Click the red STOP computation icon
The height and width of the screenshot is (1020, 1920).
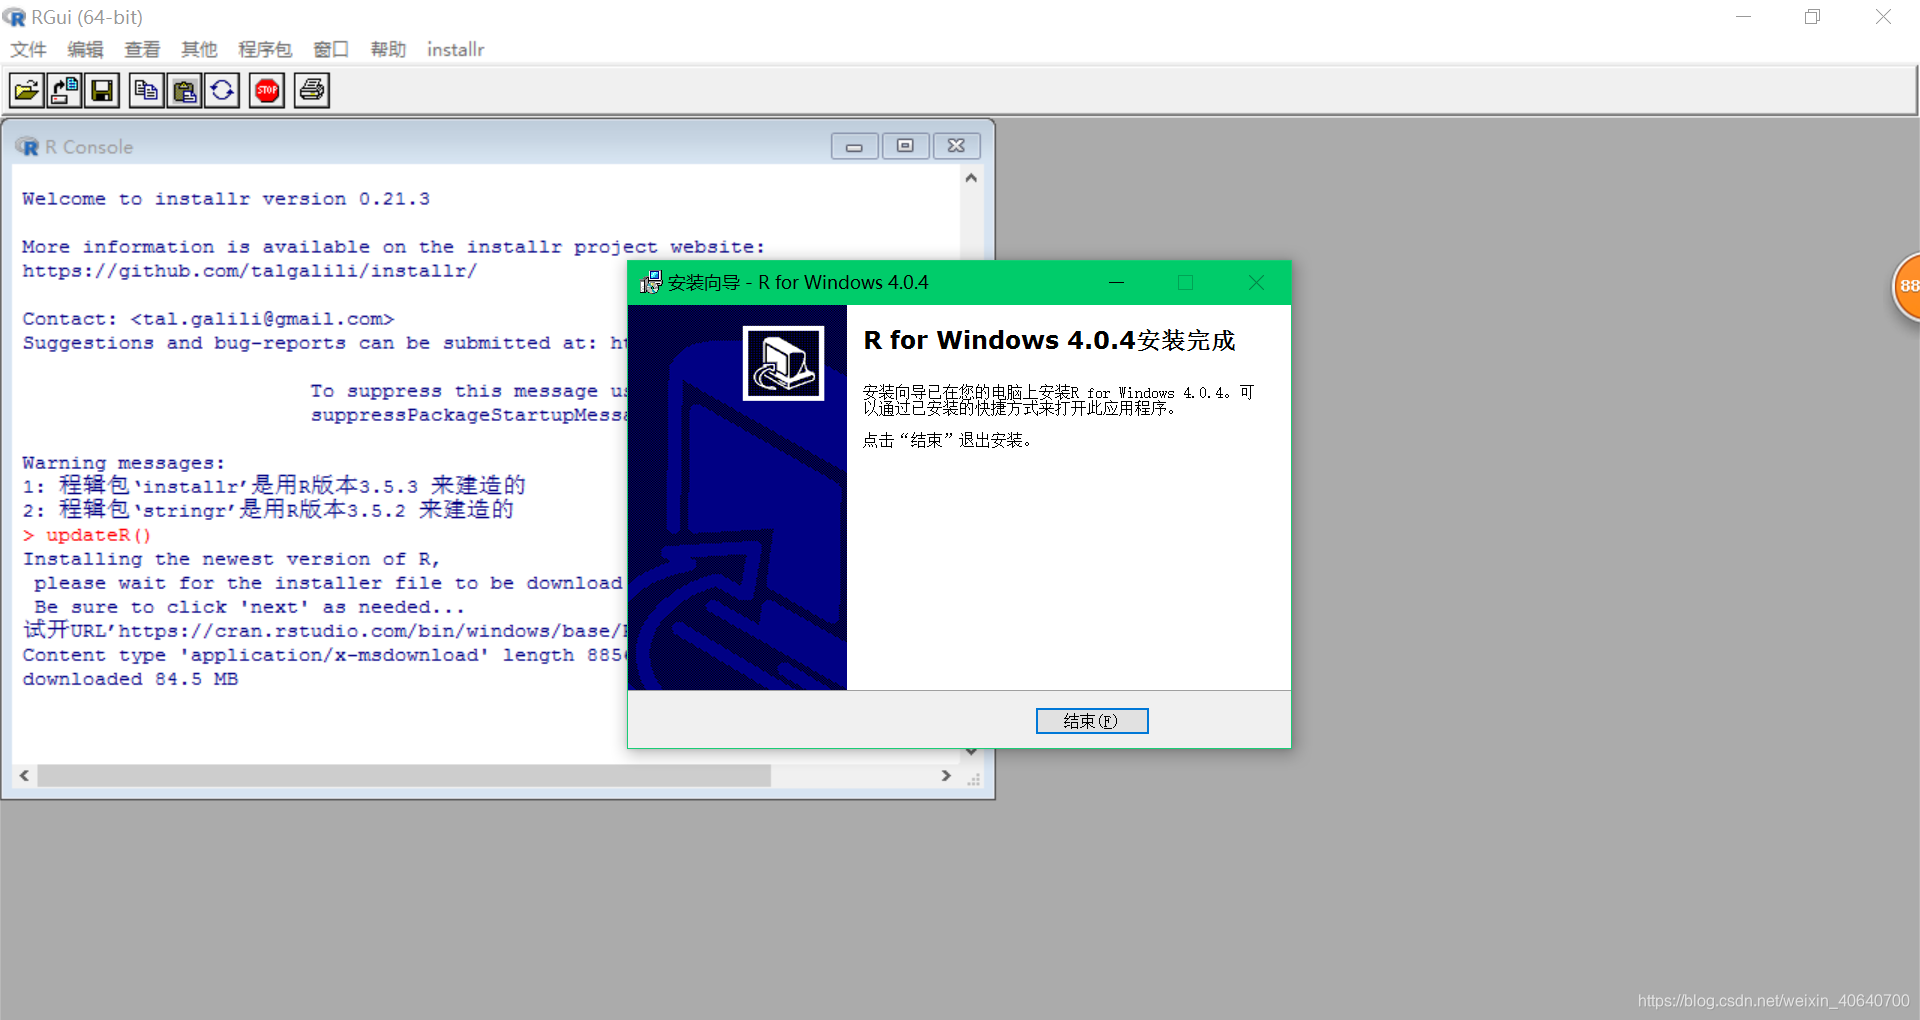click(267, 91)
